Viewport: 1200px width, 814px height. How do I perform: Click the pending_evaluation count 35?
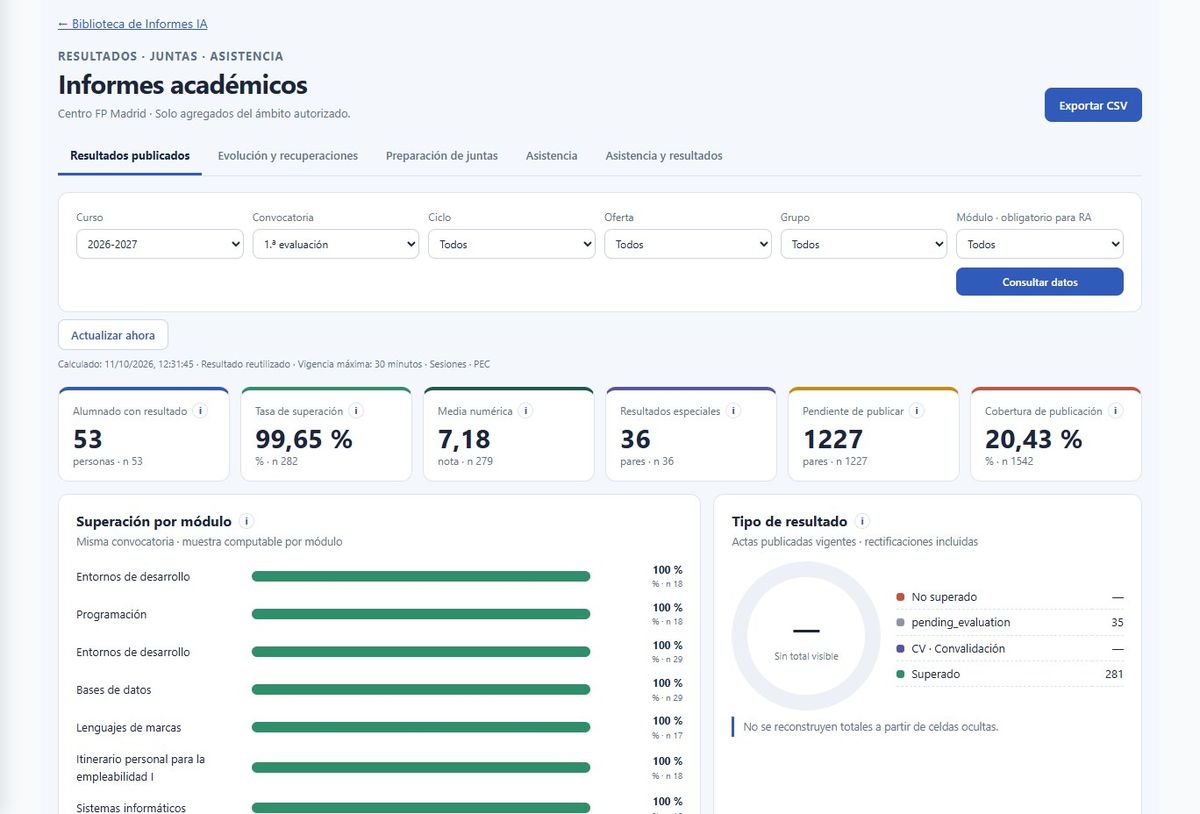pos(1117,622)
